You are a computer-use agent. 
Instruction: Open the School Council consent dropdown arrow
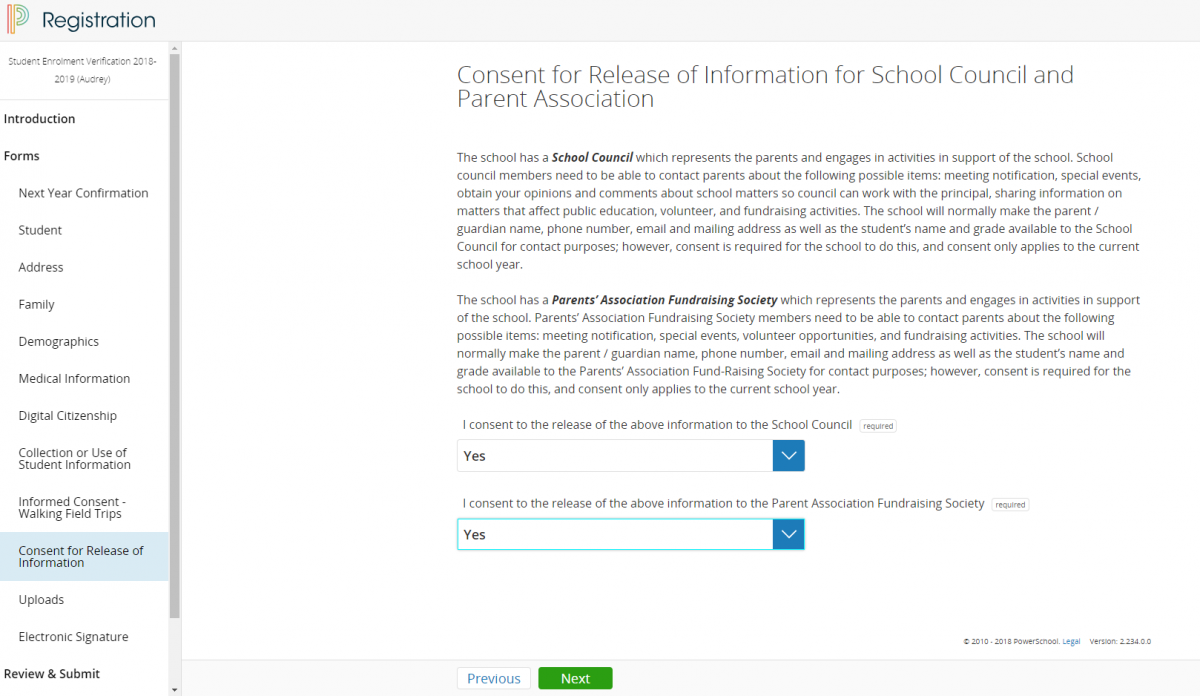click(788, 456)
